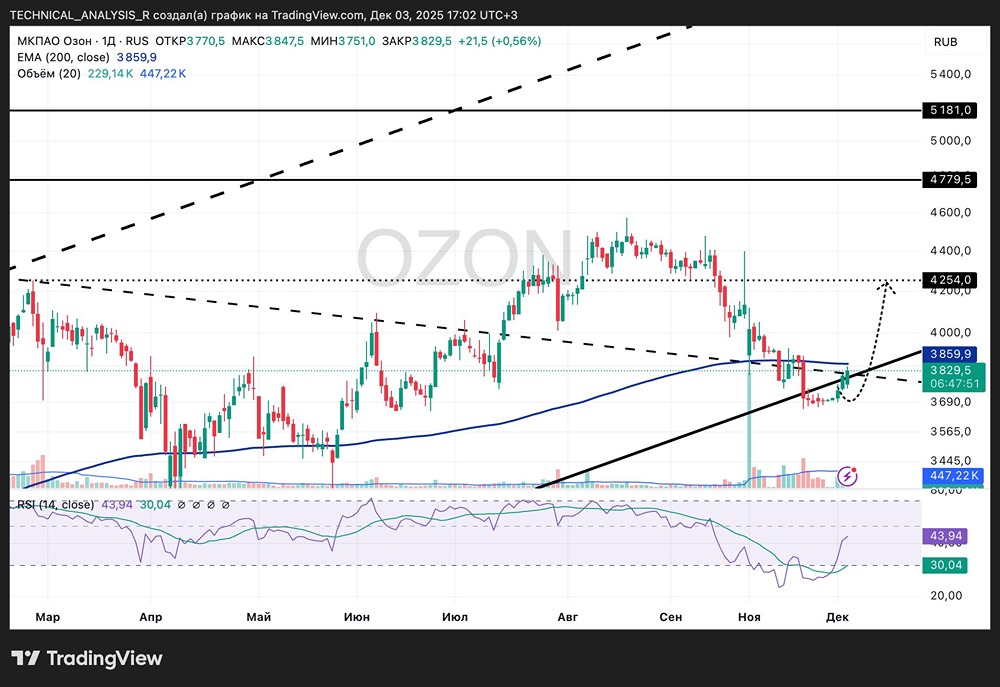Click the second ∅ icon in RSI legend

tap(197, 506)
